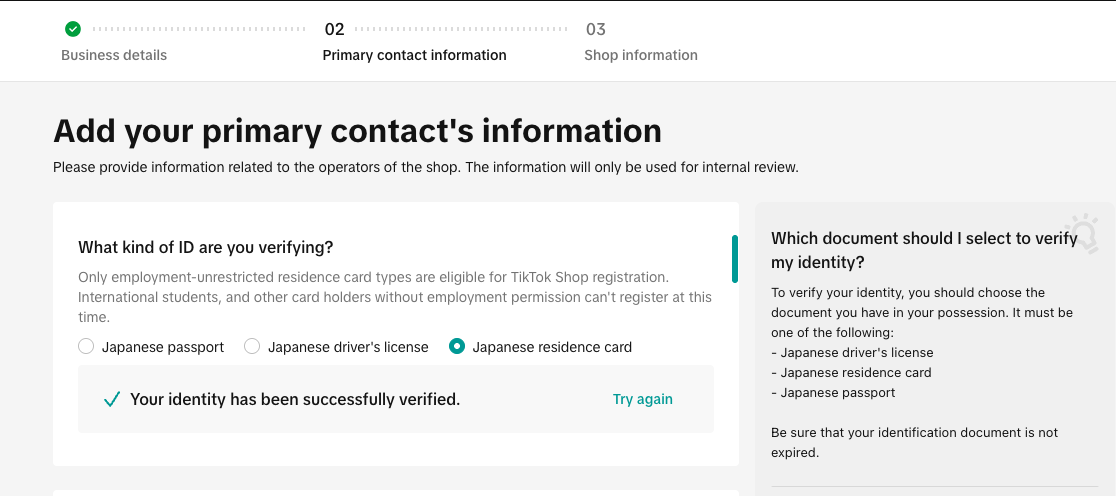1116x496 pixels.
Task: Select the Japanese passport radio button
Action: point(86,347)
